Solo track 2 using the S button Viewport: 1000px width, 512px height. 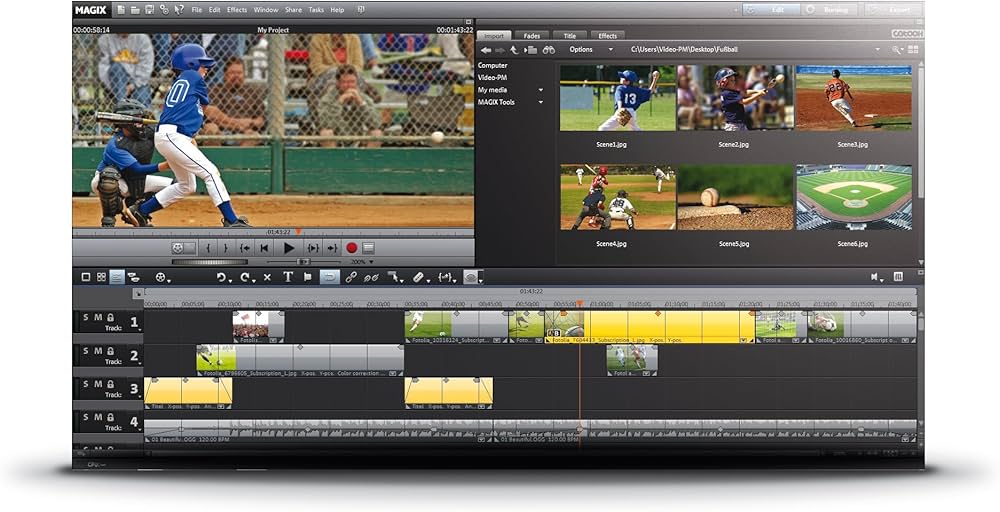[86, 351]
